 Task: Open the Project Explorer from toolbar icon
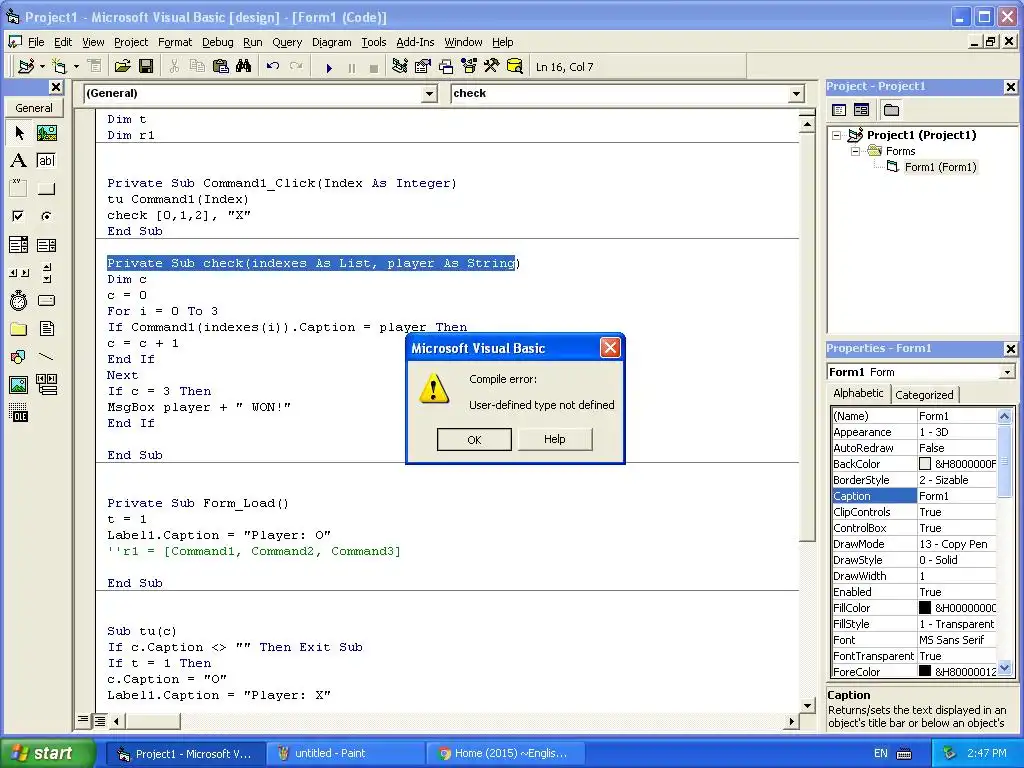400,66
